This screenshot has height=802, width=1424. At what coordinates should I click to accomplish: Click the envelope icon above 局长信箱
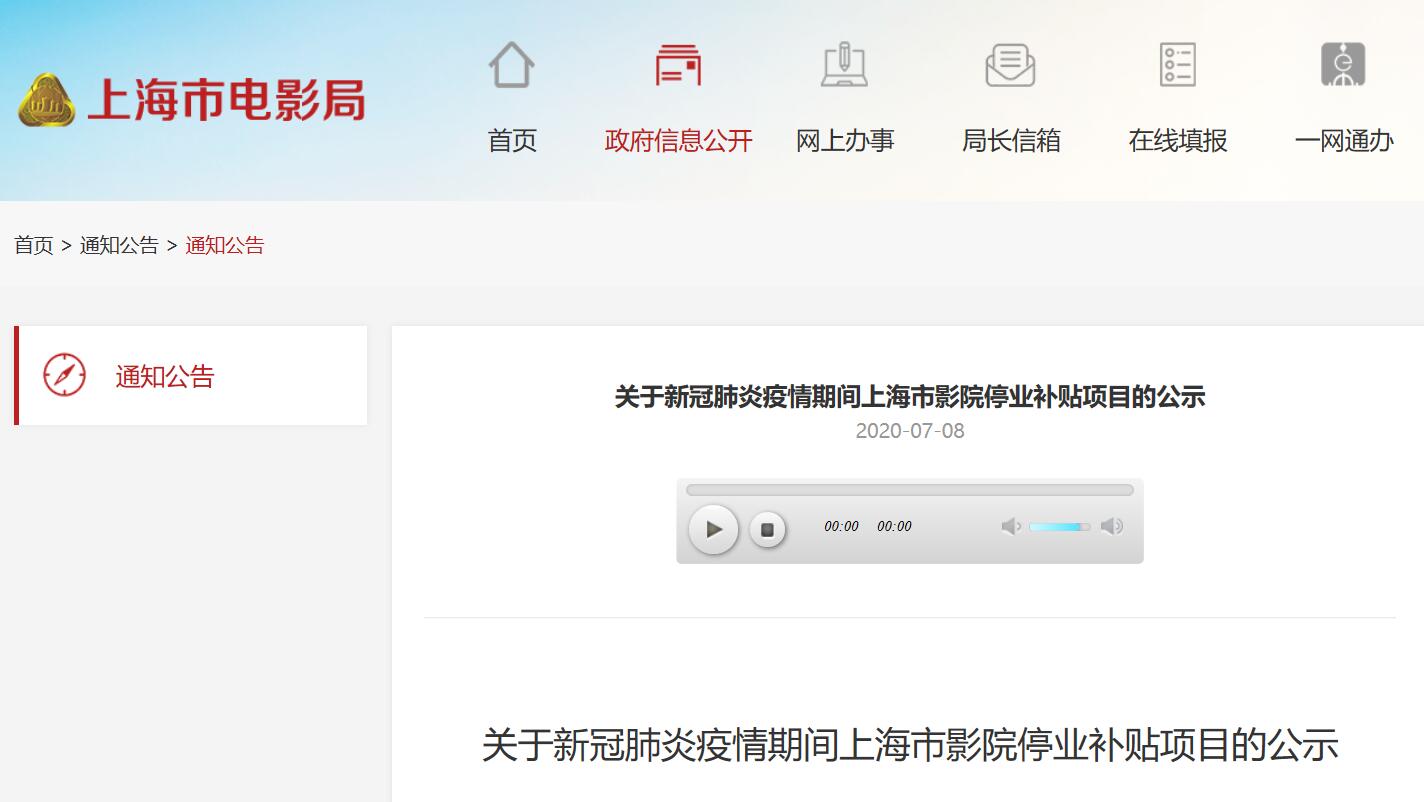(x=1010, y=65)
